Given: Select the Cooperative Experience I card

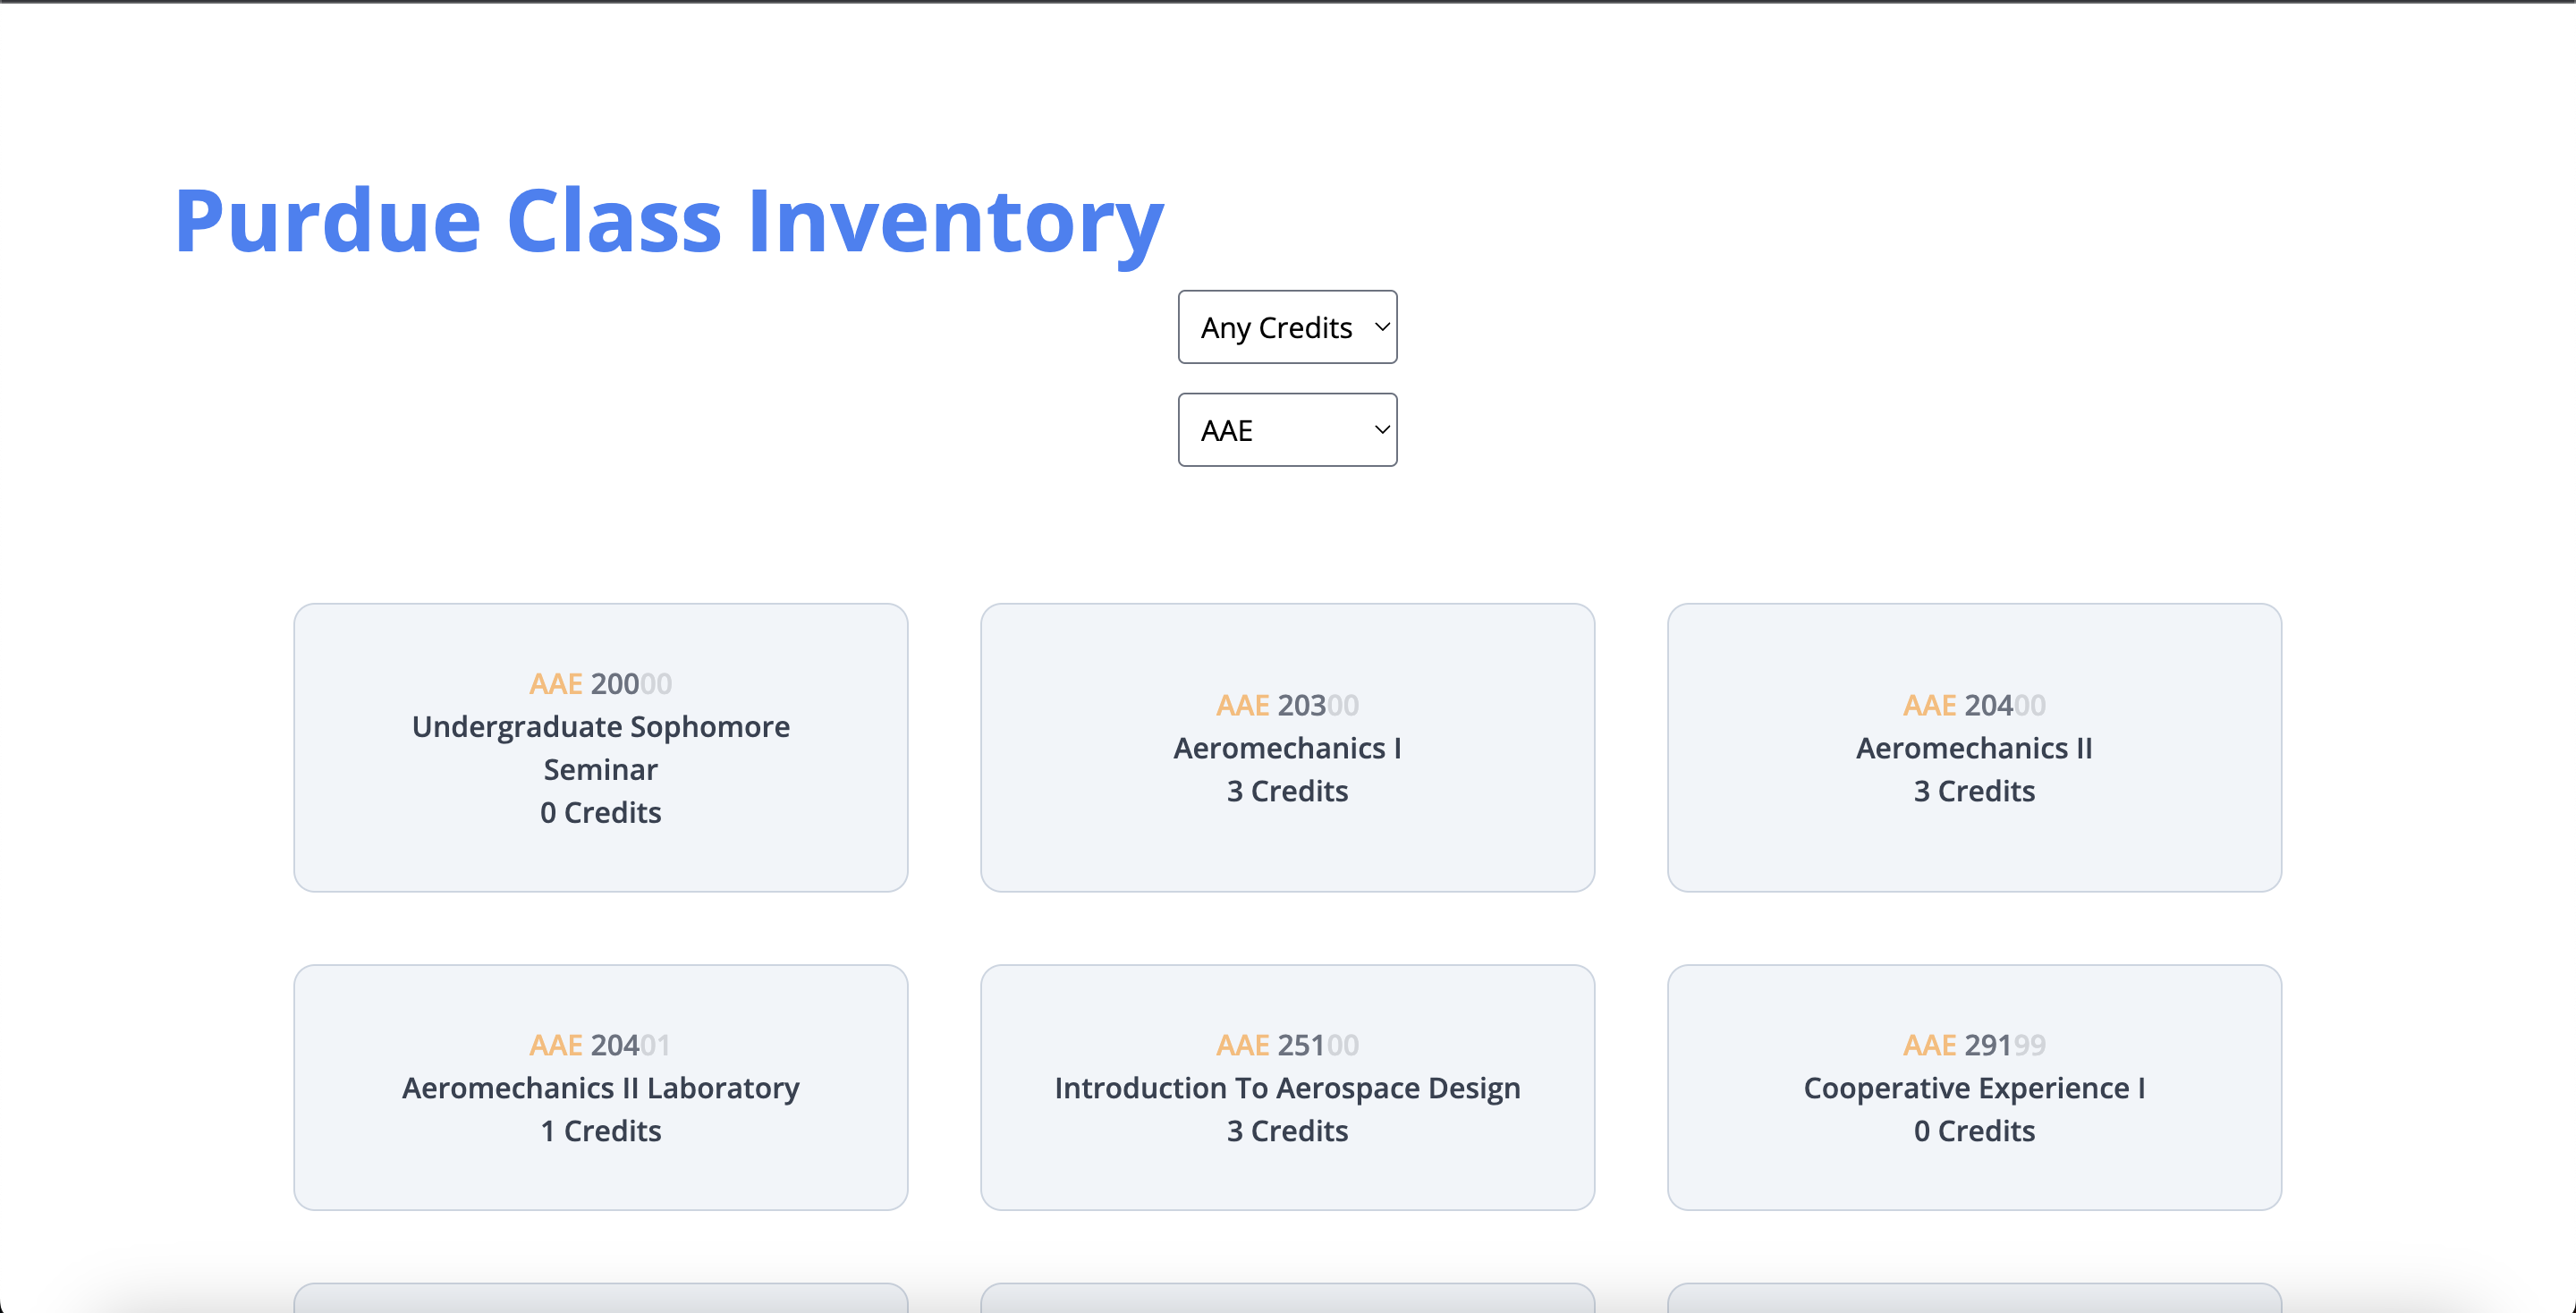Looking at the screenshot, I should coord(1973,1088).
